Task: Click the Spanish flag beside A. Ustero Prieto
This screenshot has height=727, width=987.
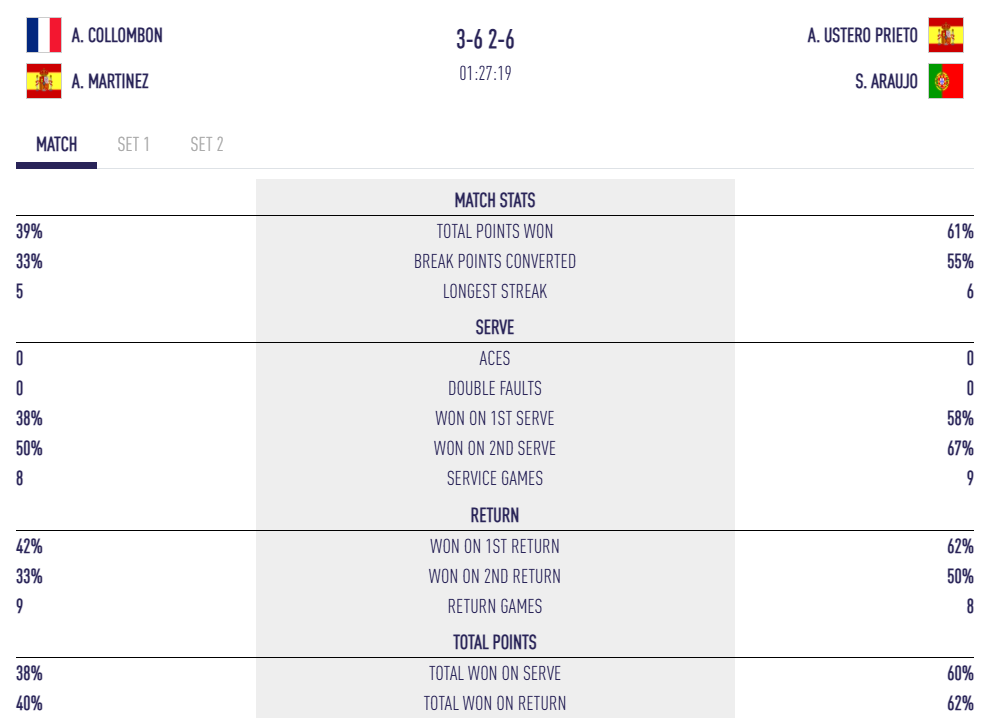Action: 945,35
